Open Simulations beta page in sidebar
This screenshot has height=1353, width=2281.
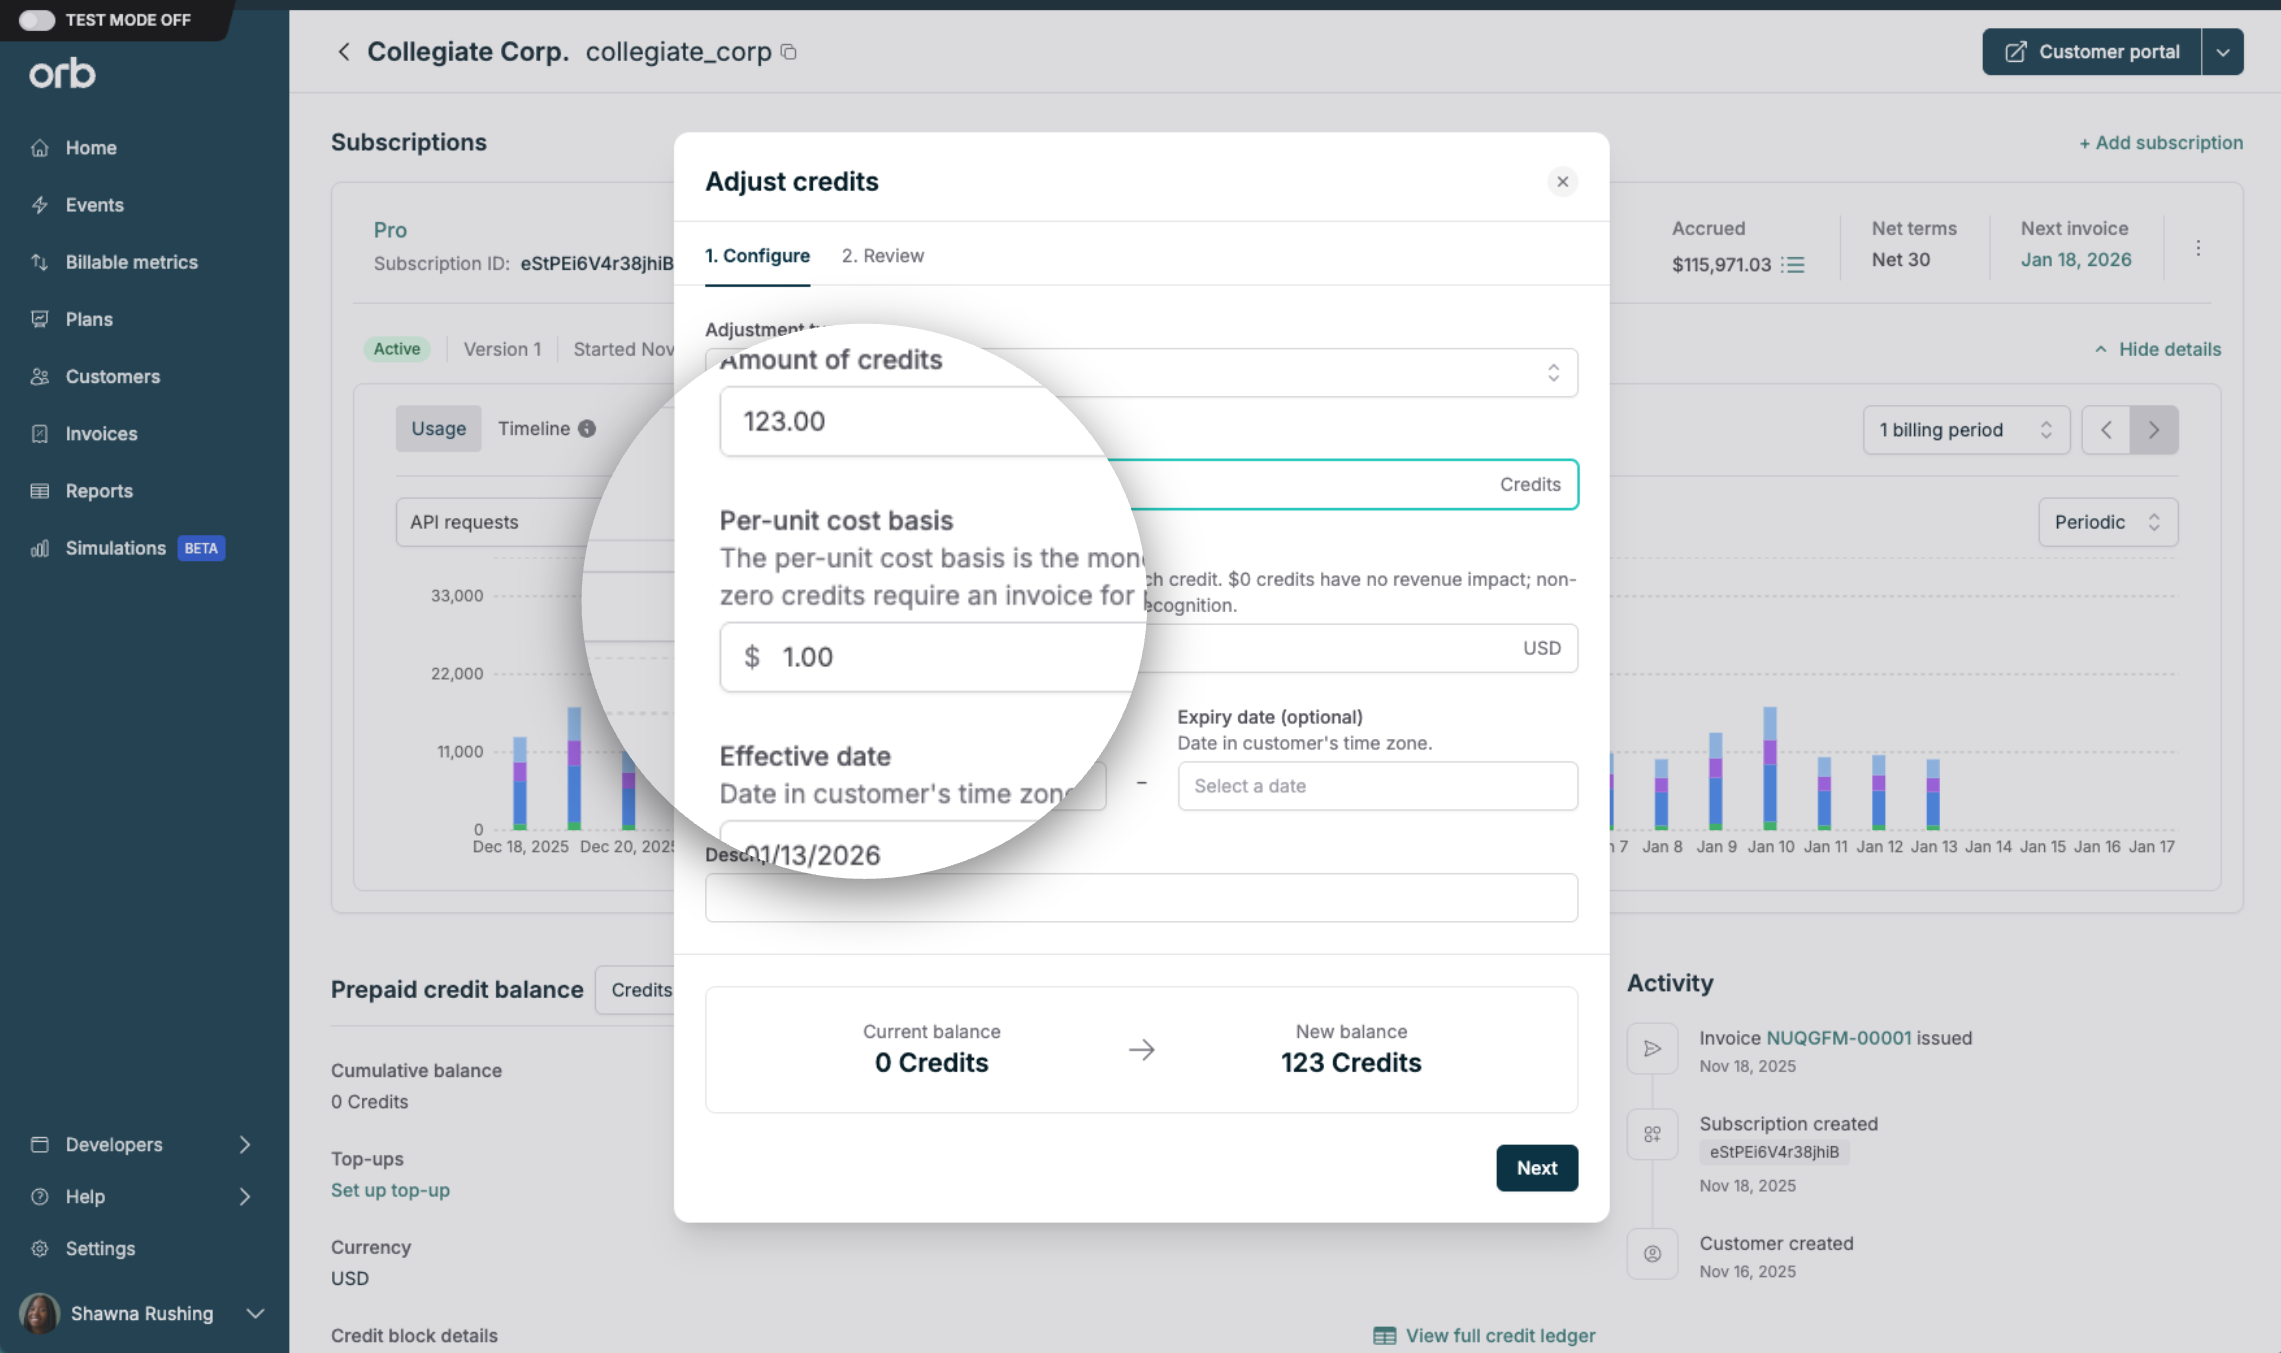(x=116, y=548)
